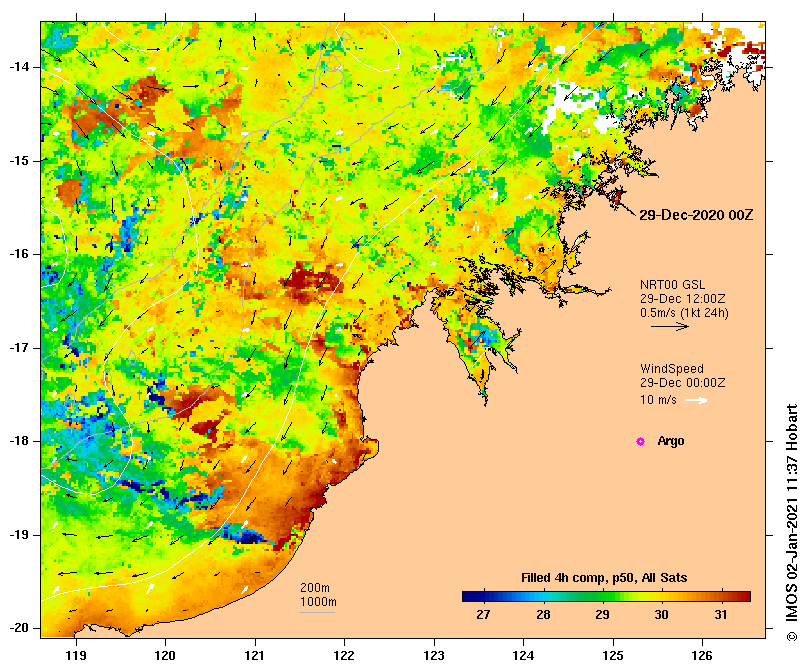Click latitude axis label '-14'
Screen dimensions: 809x672
tap(20, 68)
